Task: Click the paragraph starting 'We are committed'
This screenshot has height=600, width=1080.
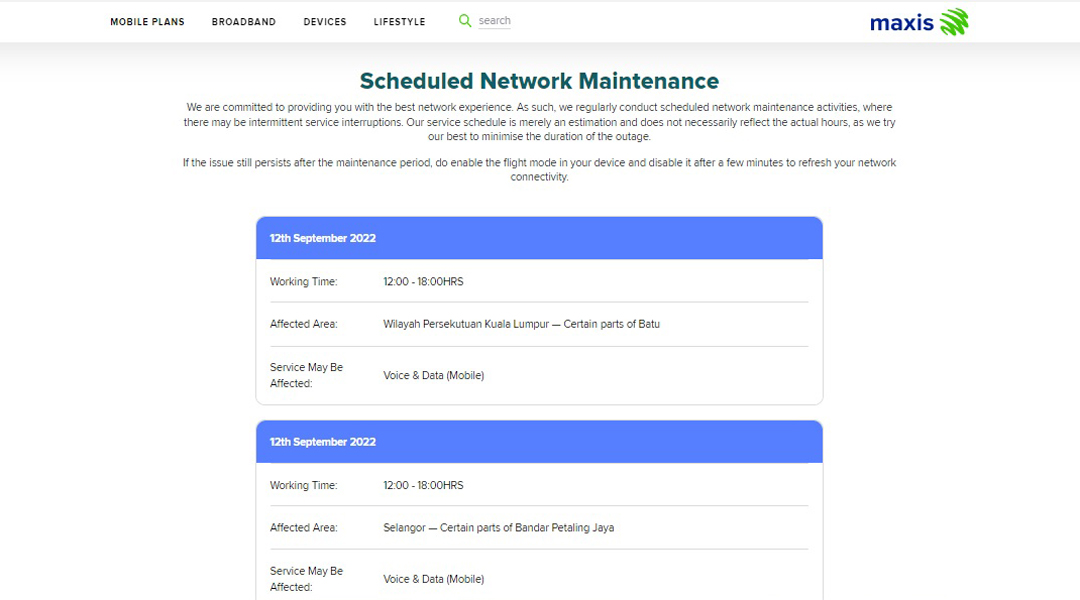Action: coord(539,122)
